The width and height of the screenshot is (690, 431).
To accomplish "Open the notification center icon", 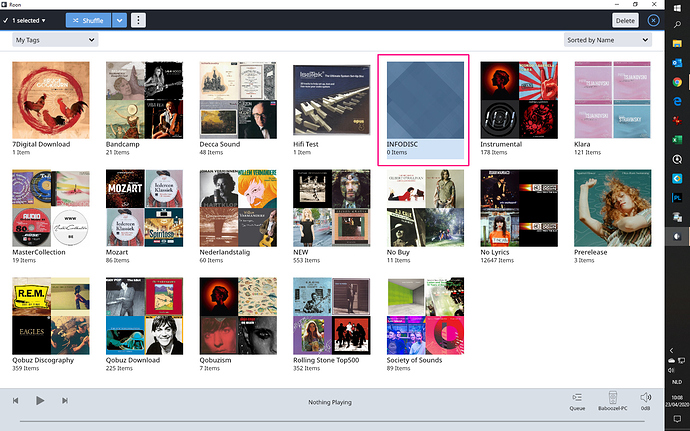I will pos(677,418).
